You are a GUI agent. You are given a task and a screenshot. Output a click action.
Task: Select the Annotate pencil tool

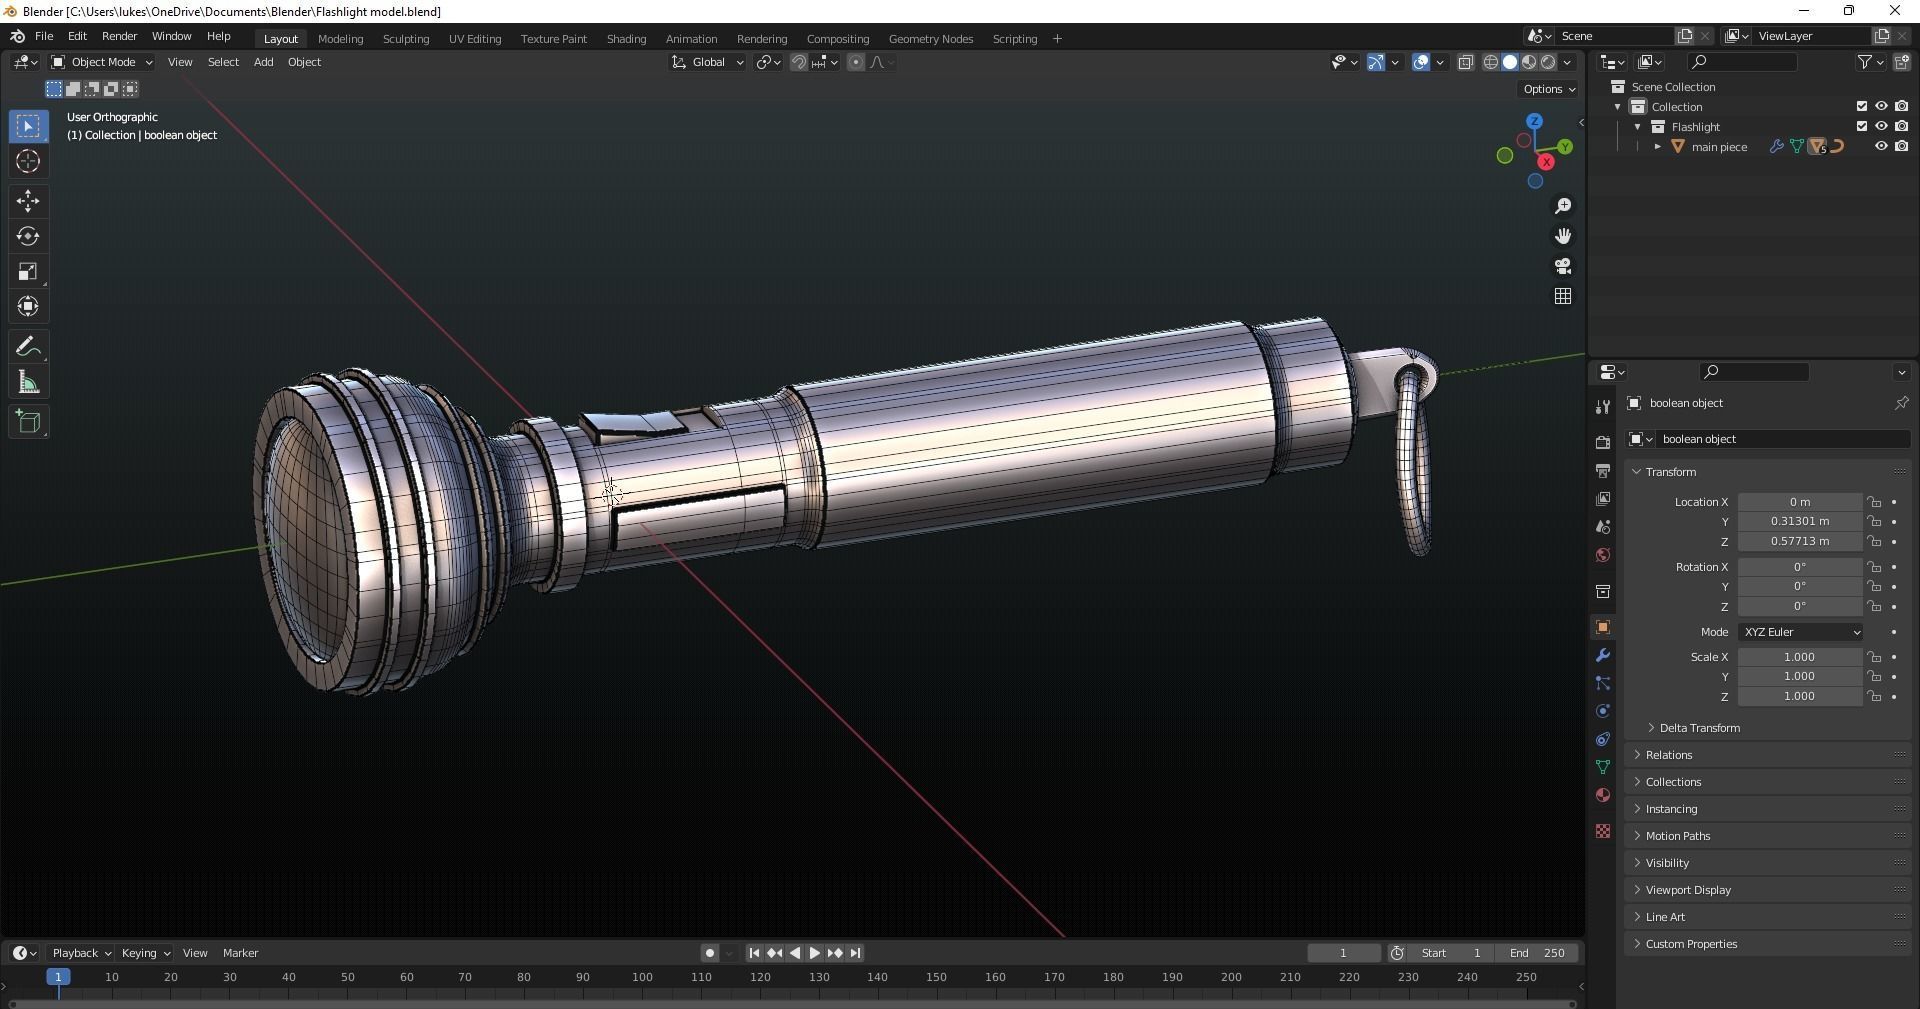(28, 347)
